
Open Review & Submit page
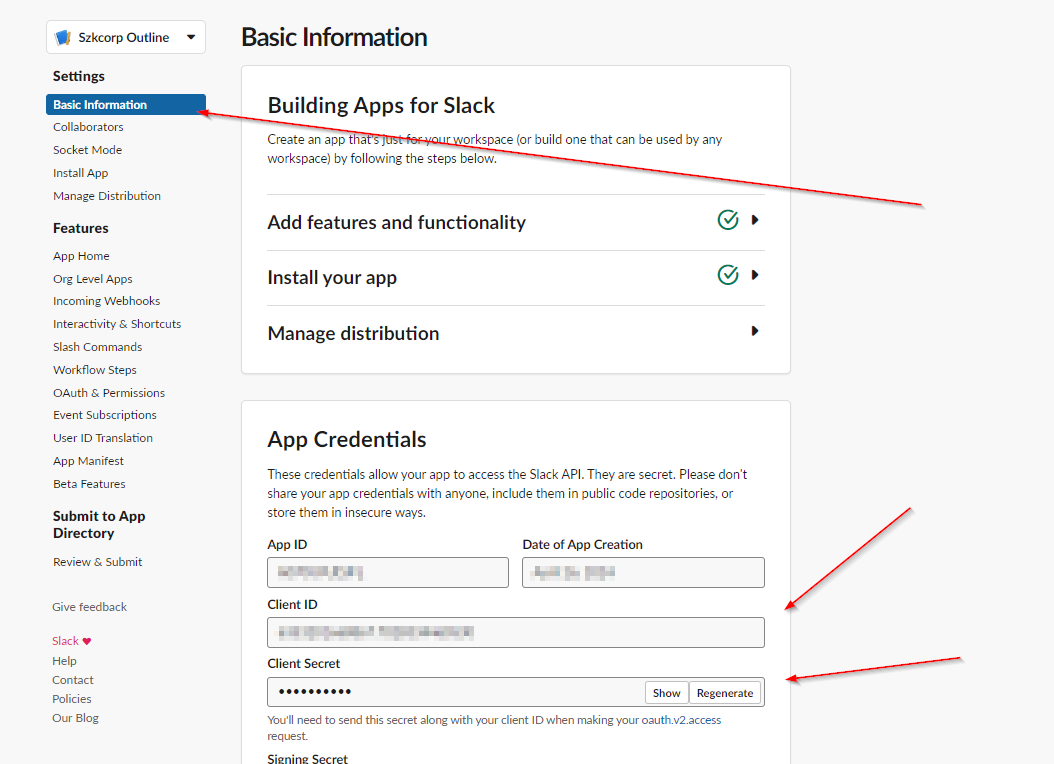pos(97,562)
